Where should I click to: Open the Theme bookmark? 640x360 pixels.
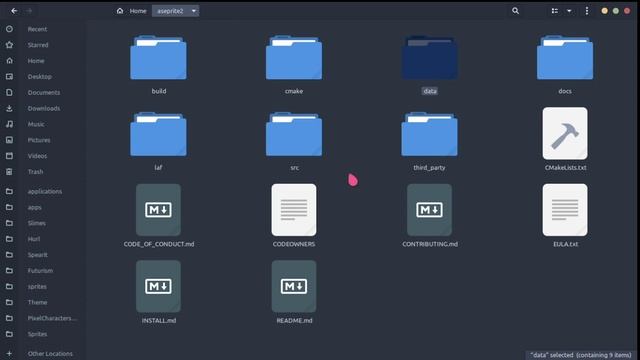tap(37, 302)
